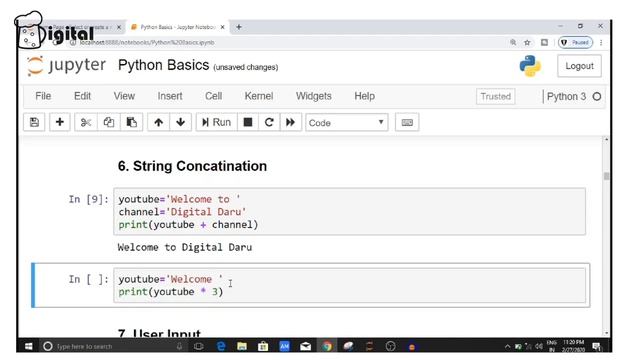
Task: Click the Jupyter logo
Action: point(67,65)
